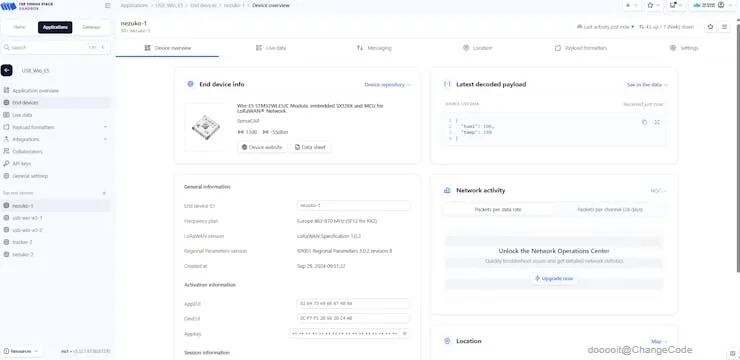Click the Last activity status indicator

pyautogui.click(x=605, y=27)
